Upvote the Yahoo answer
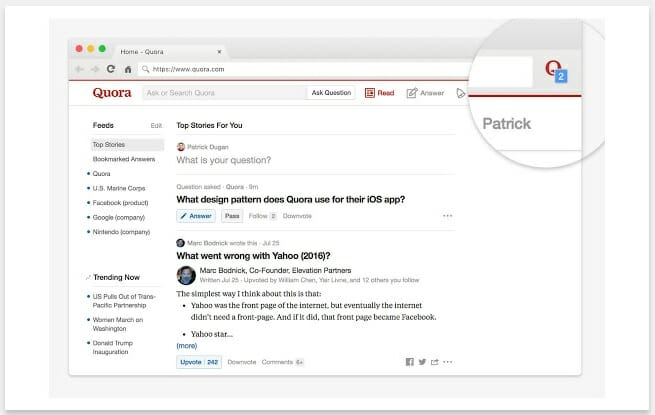 (199, 362)
